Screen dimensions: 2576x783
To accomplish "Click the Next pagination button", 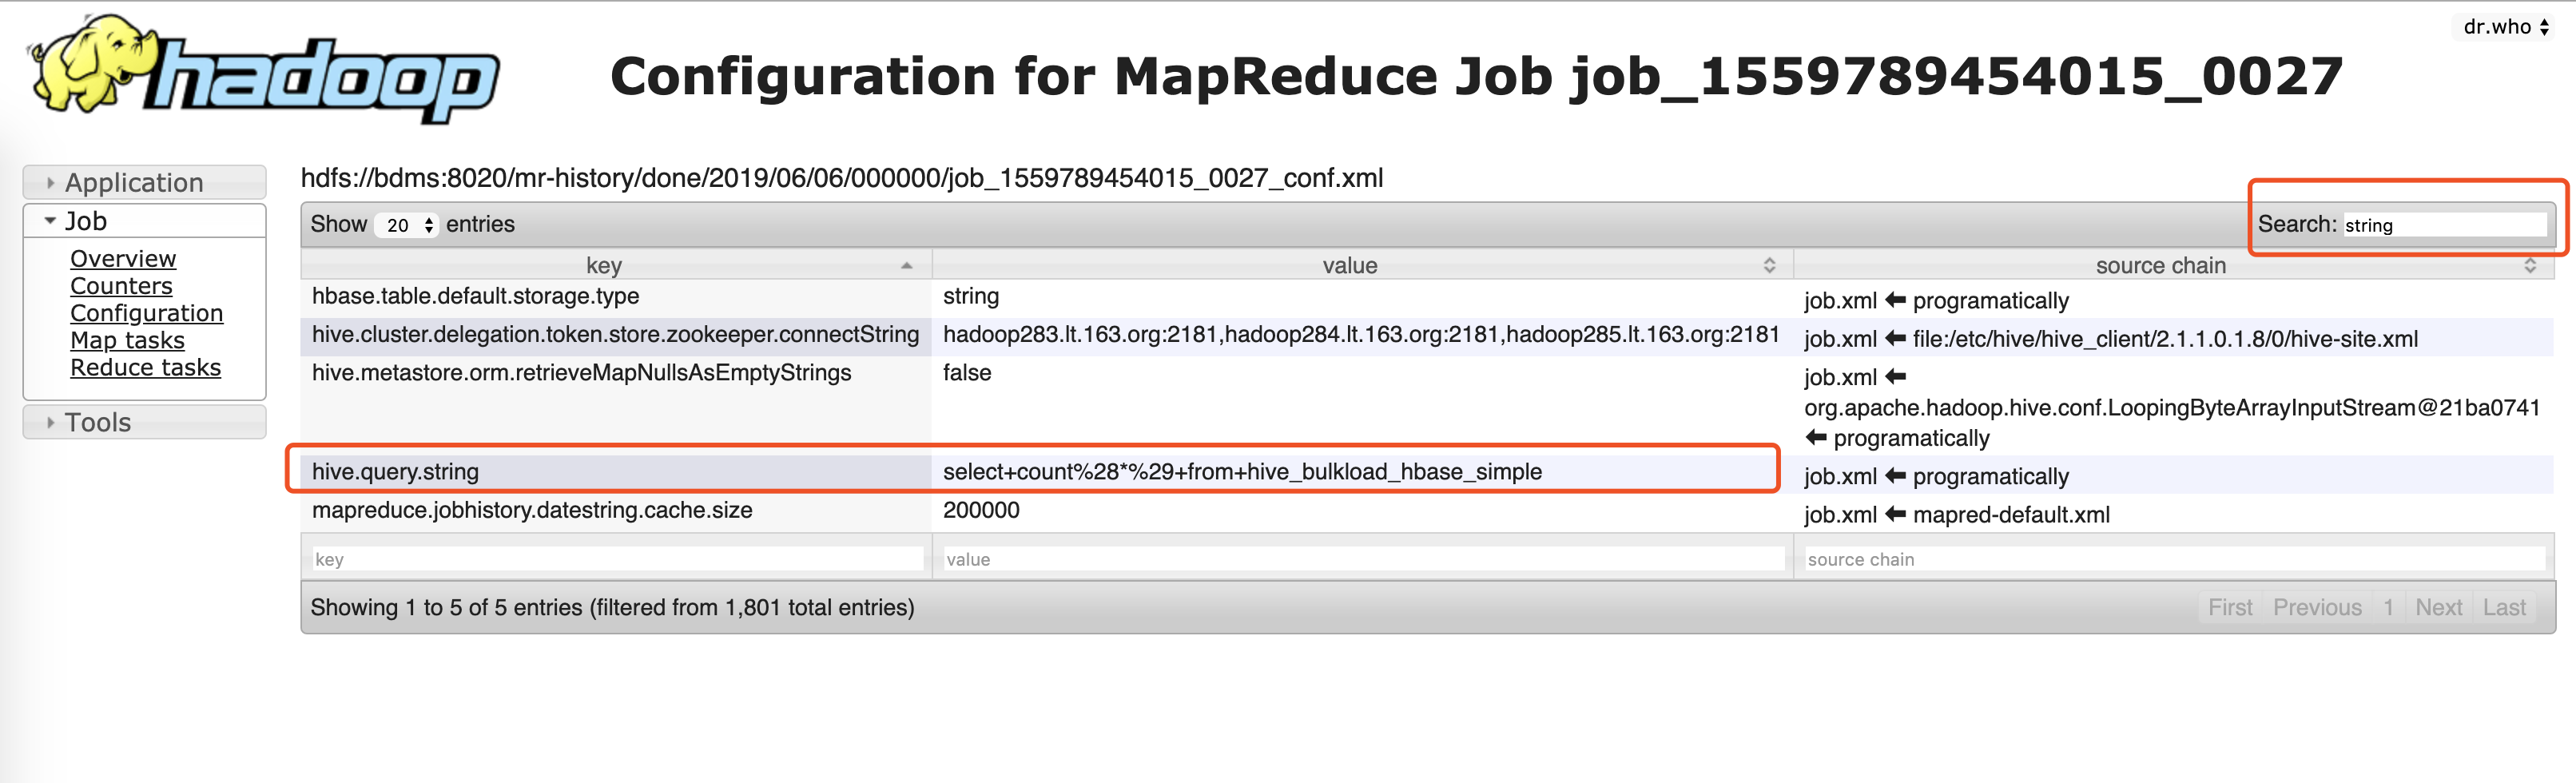I will click(2438, 608).
